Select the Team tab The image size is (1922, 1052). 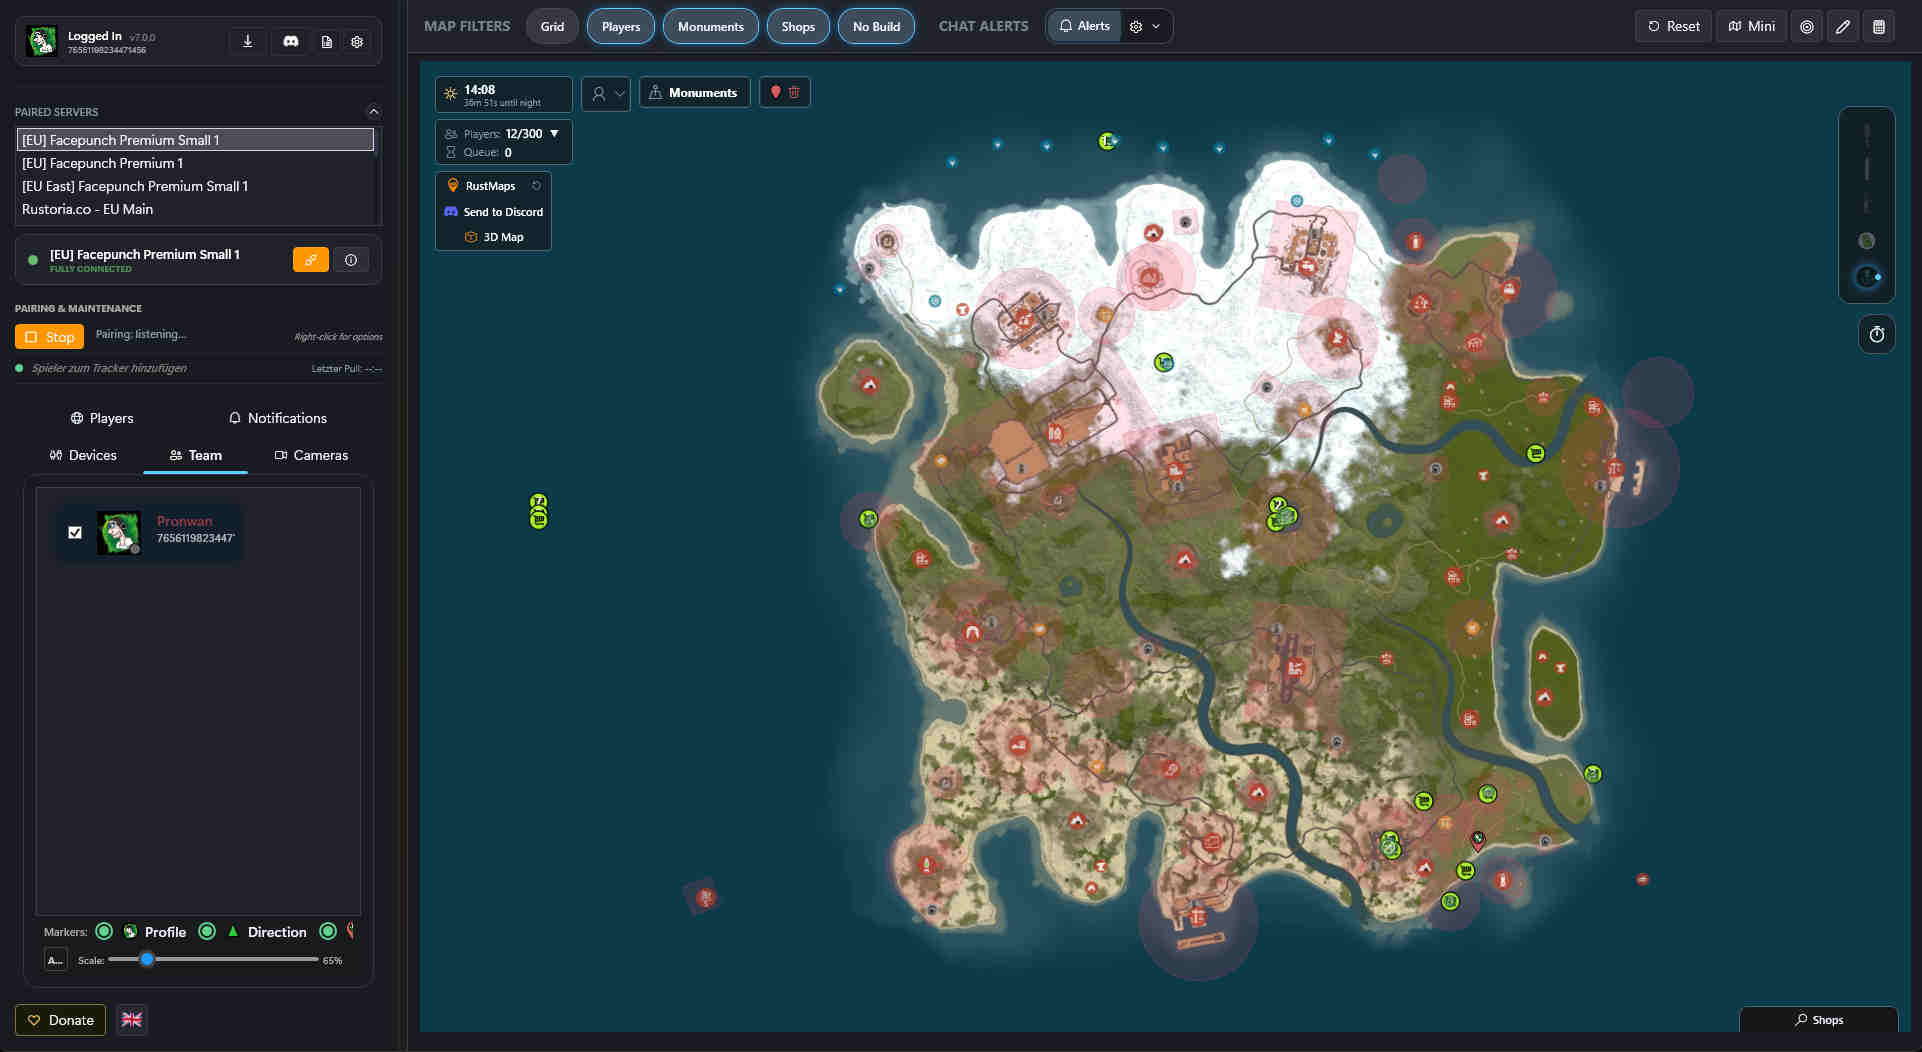[196, 455]
